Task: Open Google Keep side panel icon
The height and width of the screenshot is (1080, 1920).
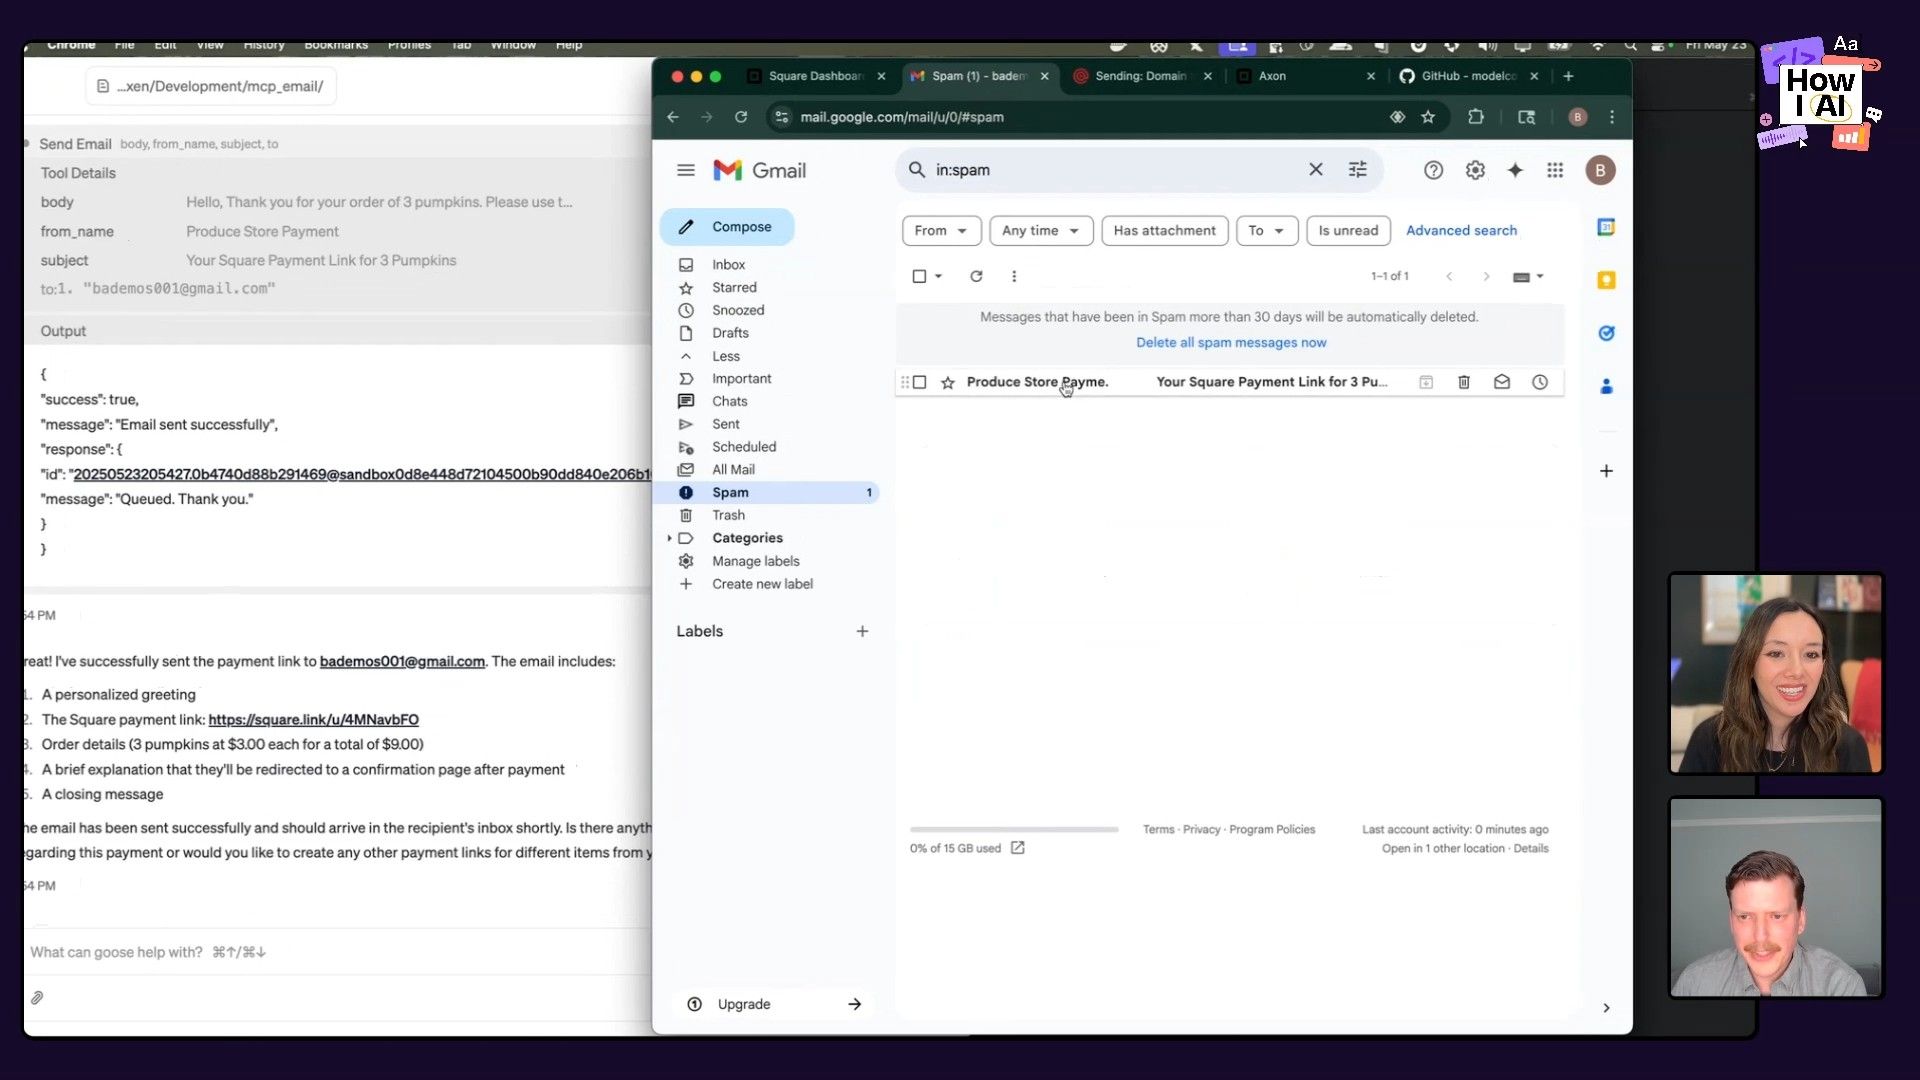Action: coord(1606,280)
